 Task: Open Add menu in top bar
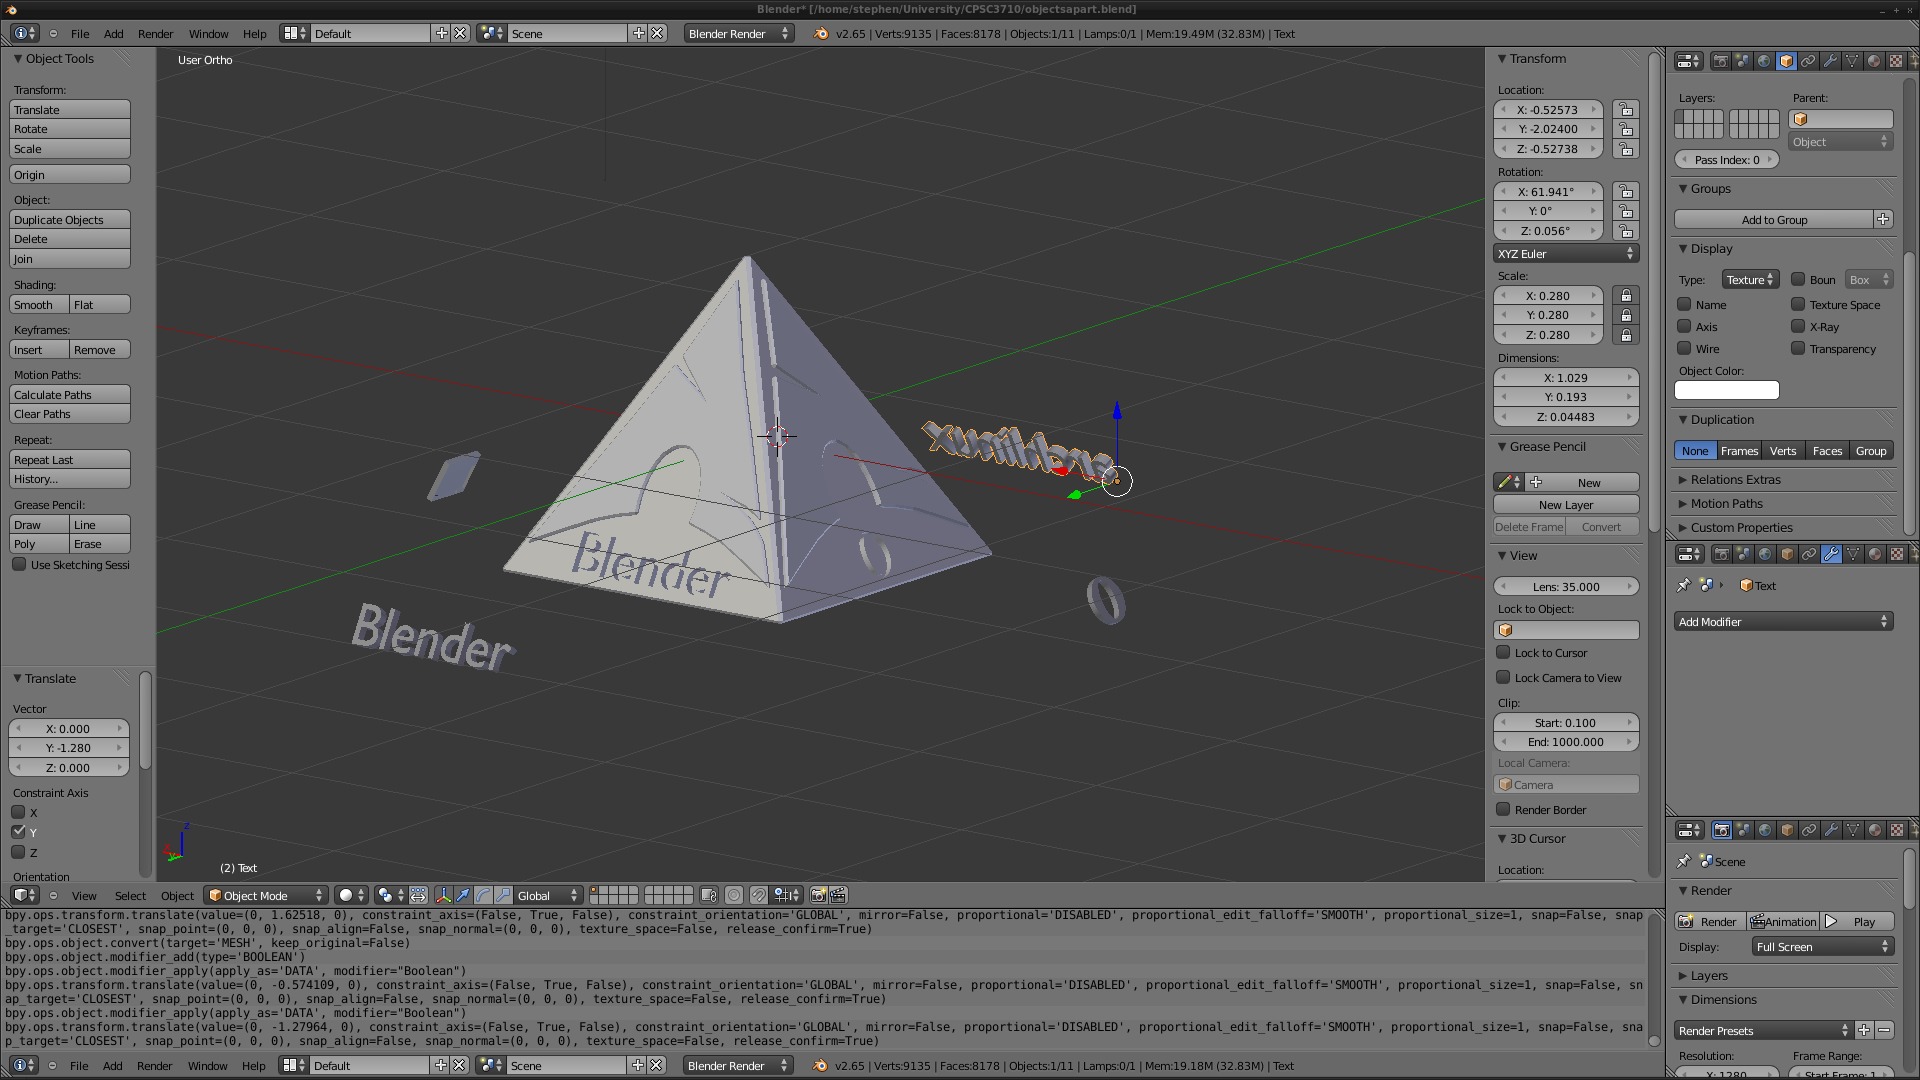tap(114, 34)
